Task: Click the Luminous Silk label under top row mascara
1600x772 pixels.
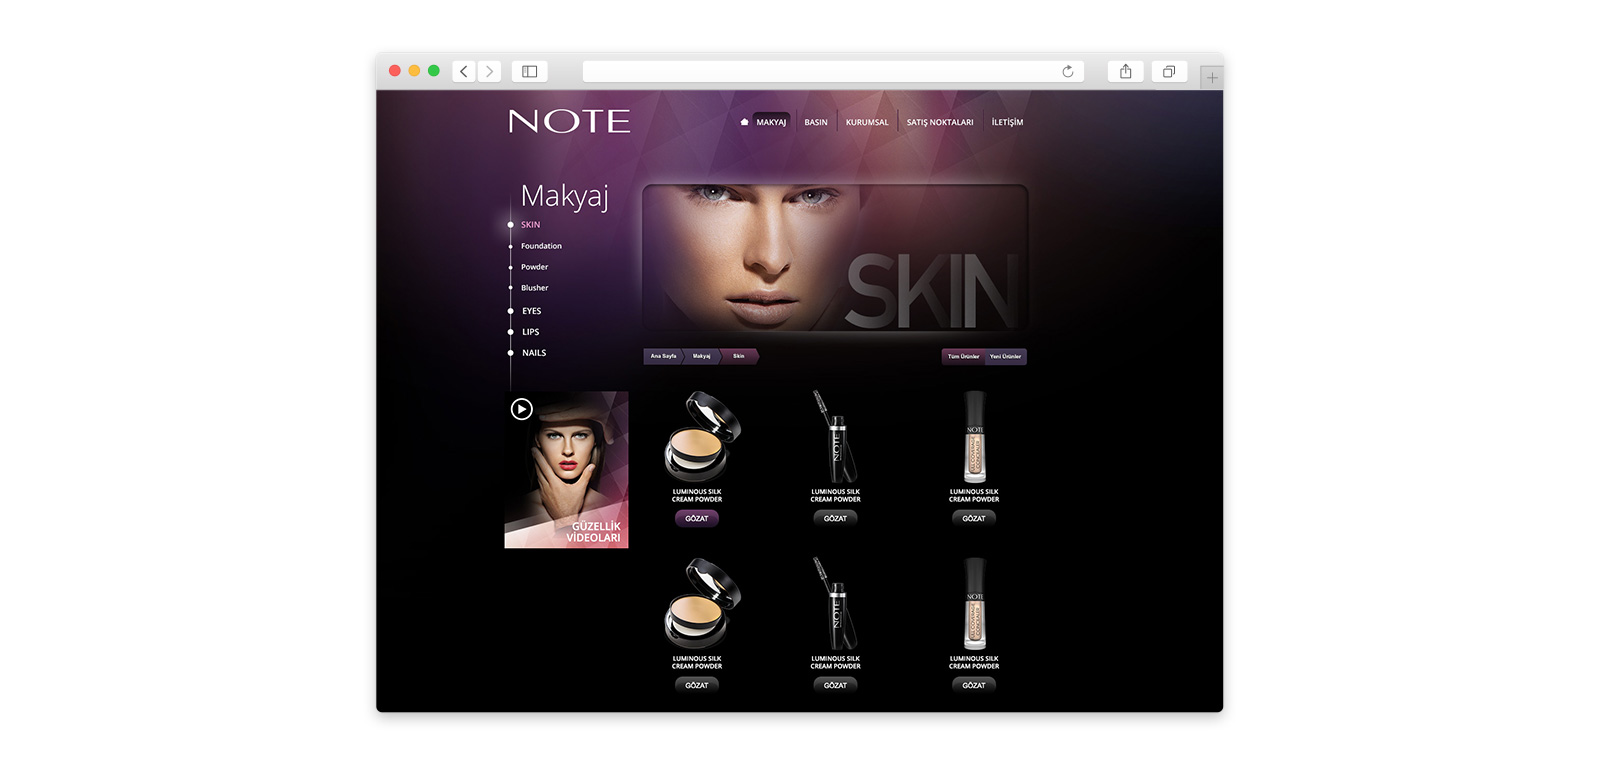Action: point(835,495)
